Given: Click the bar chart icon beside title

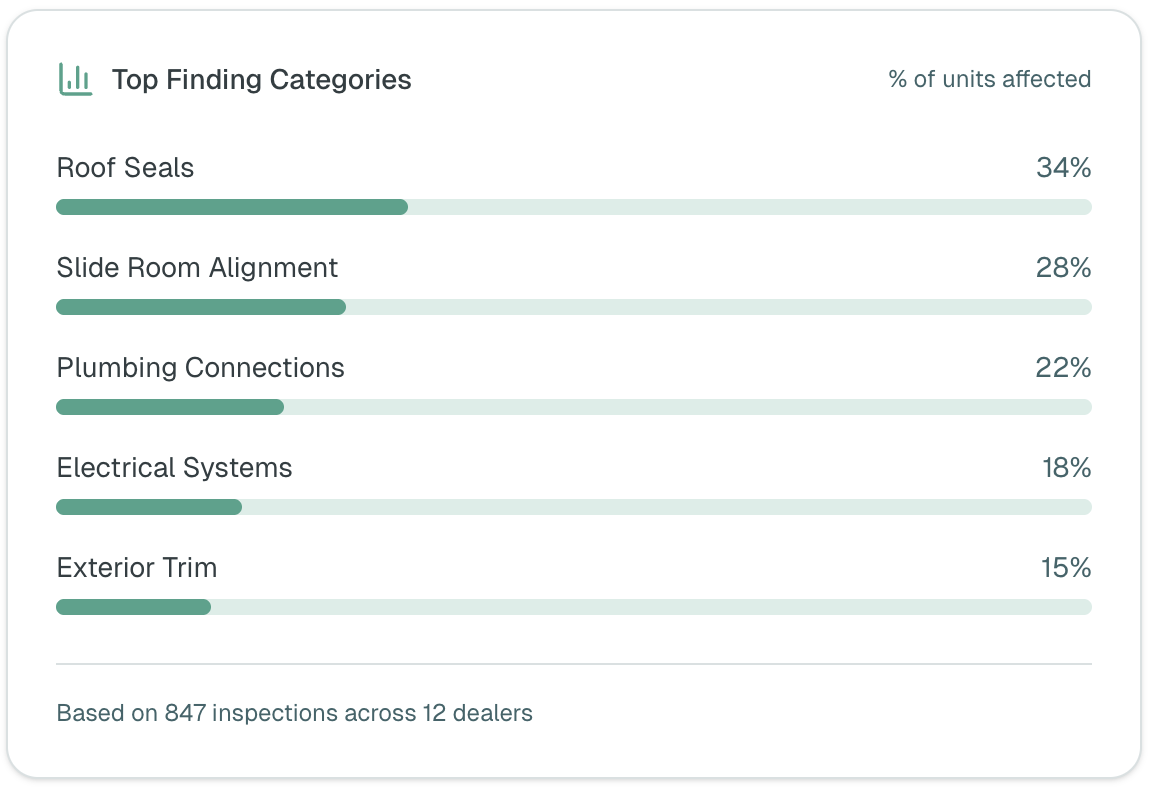Looking at the screenshot, I should tap(76, 79).
